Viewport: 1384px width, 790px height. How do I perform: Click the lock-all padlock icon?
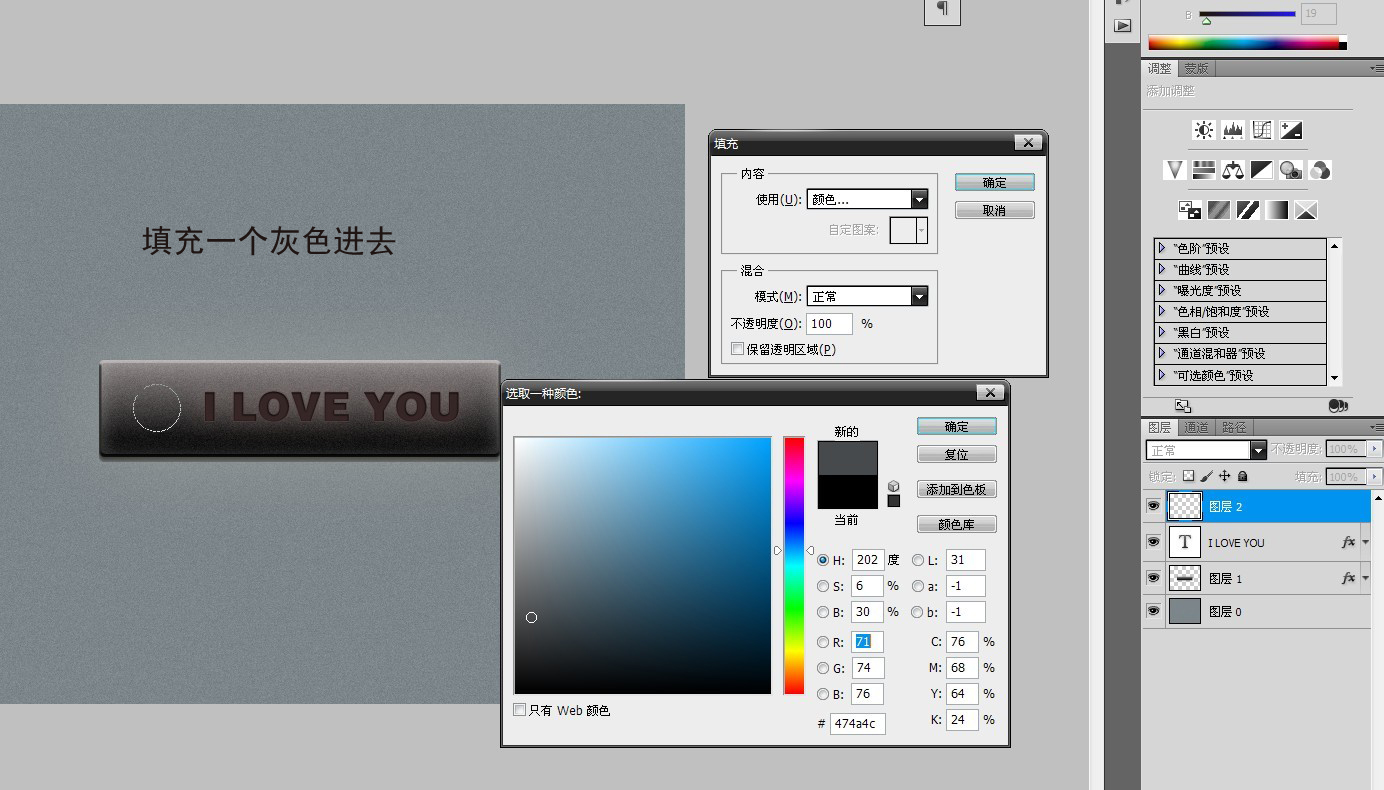click(1243, 477)
